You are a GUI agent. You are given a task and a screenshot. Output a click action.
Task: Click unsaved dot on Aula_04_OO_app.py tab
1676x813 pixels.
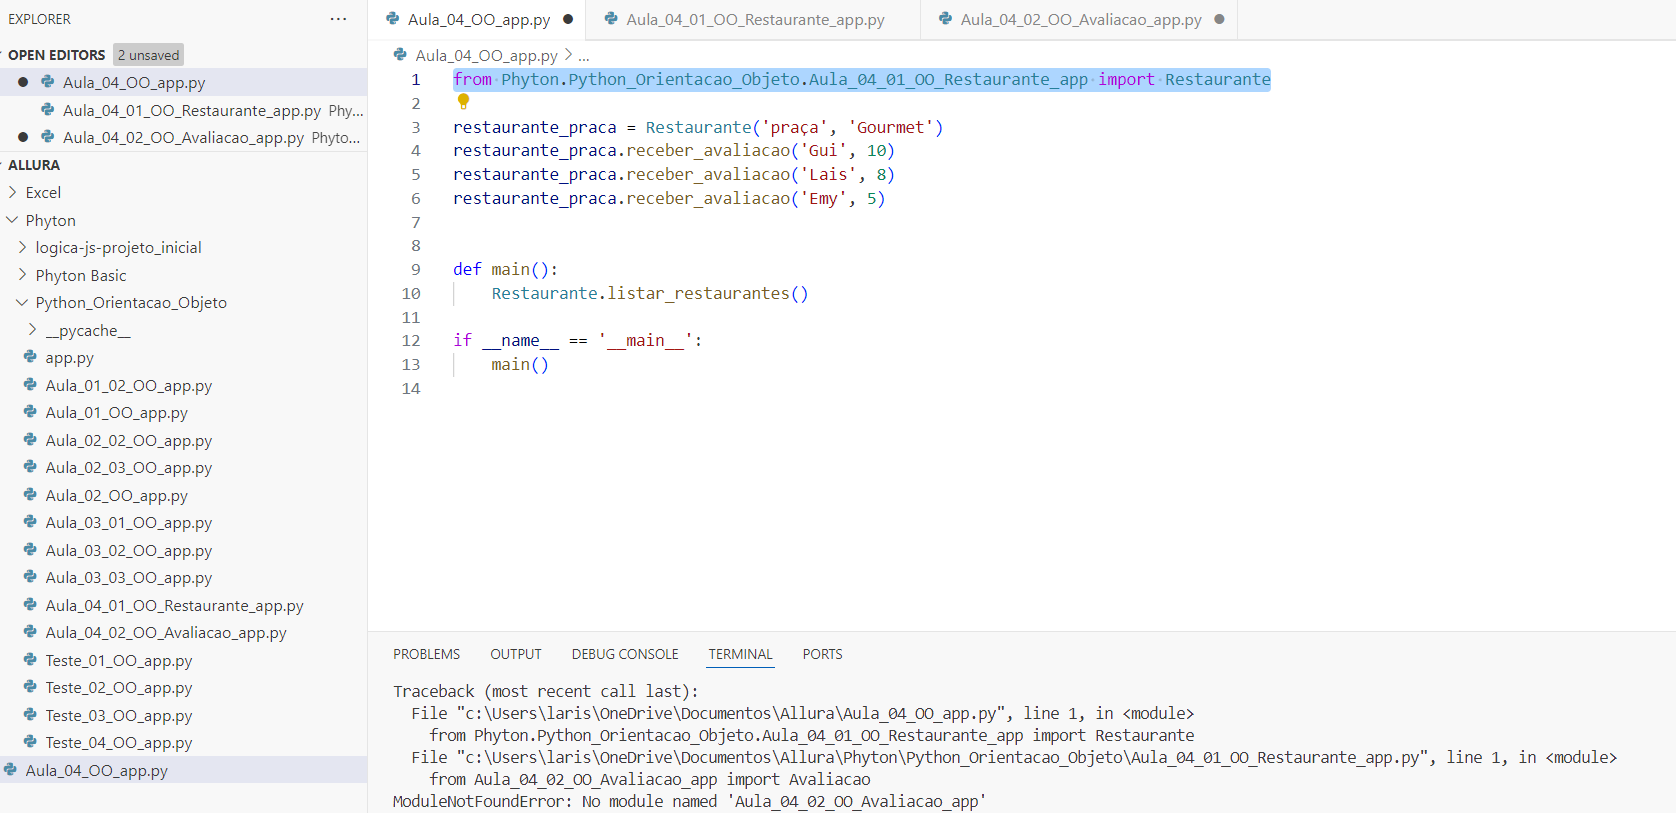(568, 19)
